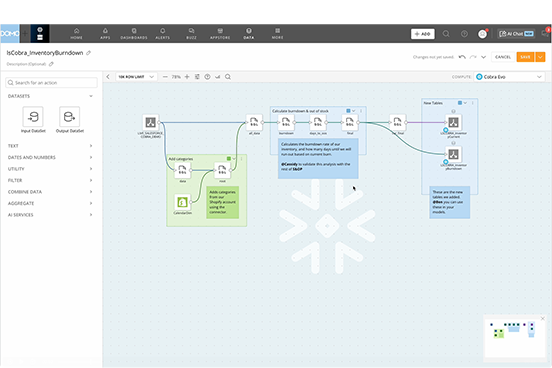Select the data SQL node in green group
Screen dimensions: 552x368
click(182, 170)
